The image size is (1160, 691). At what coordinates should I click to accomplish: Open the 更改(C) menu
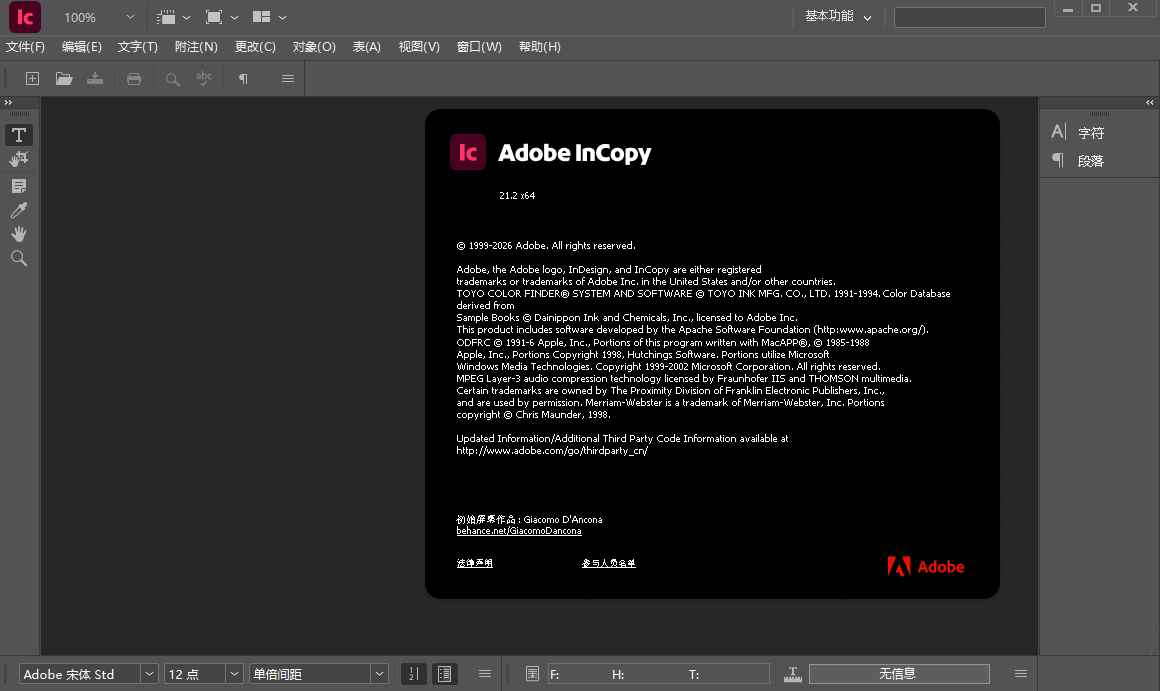click(255, 47)
